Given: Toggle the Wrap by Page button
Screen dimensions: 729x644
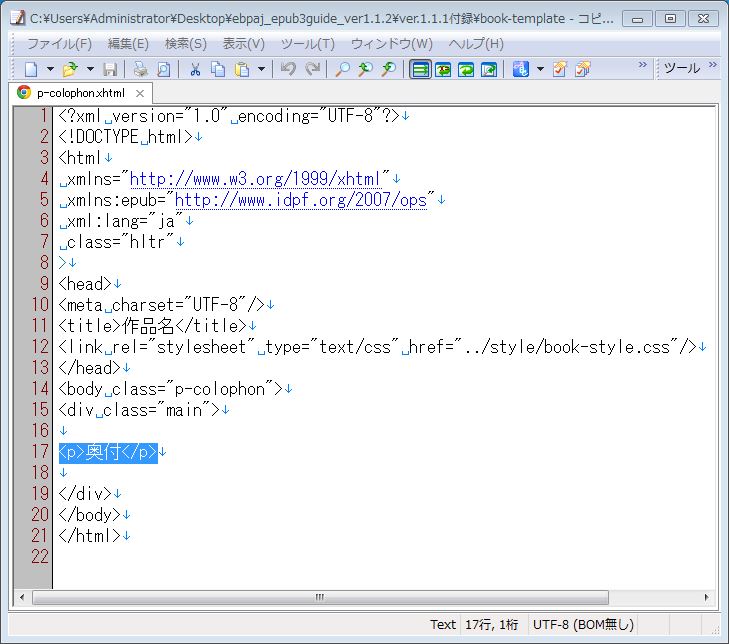Looking at the screenshot, I should click(x=489, y=69).
